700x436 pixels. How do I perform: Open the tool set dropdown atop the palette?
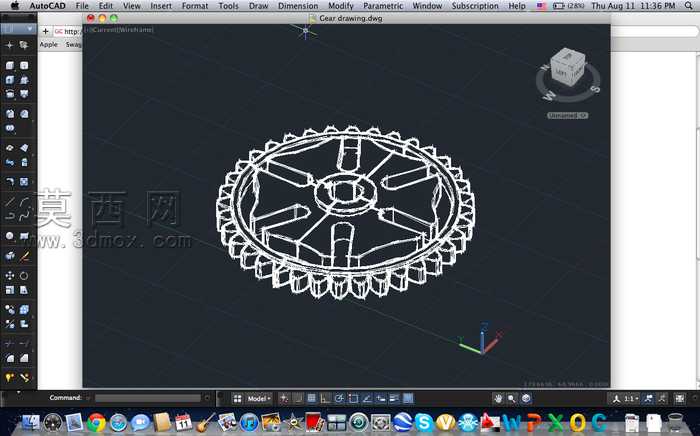pyautogui.click(x=18, y=29)
